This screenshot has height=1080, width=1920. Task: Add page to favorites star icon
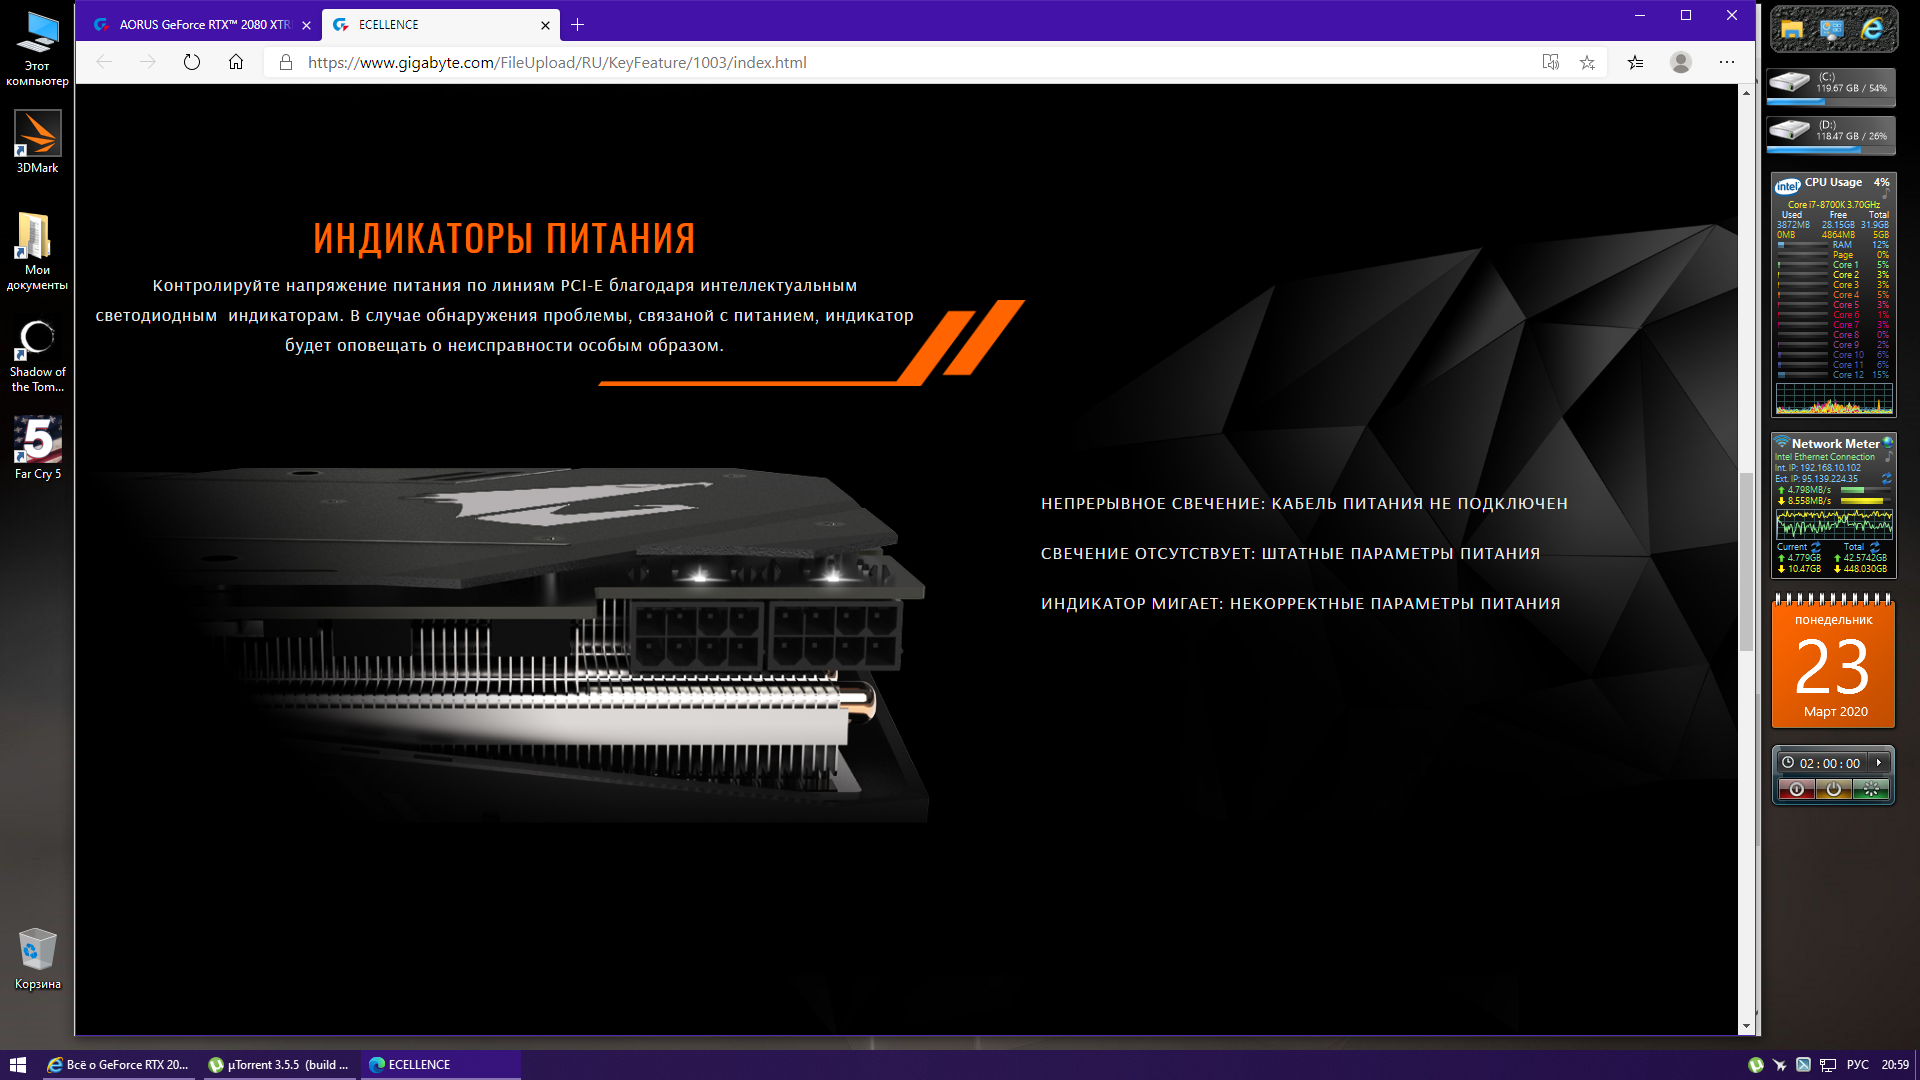click(x=1587, y=62)
